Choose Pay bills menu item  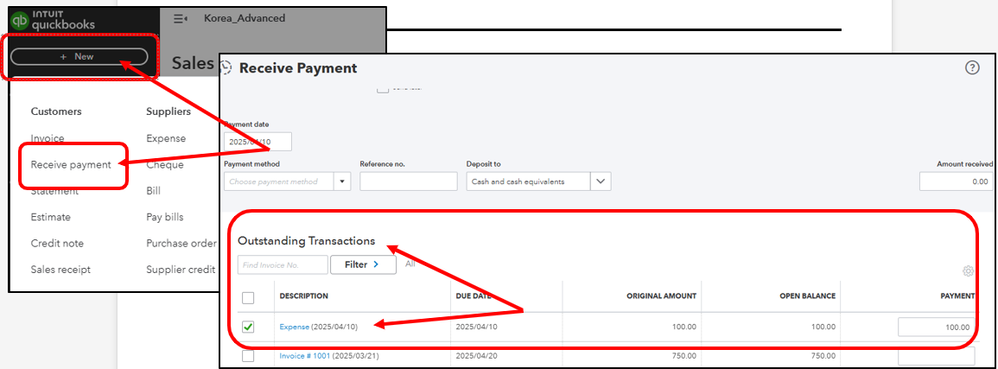(164, 217)
